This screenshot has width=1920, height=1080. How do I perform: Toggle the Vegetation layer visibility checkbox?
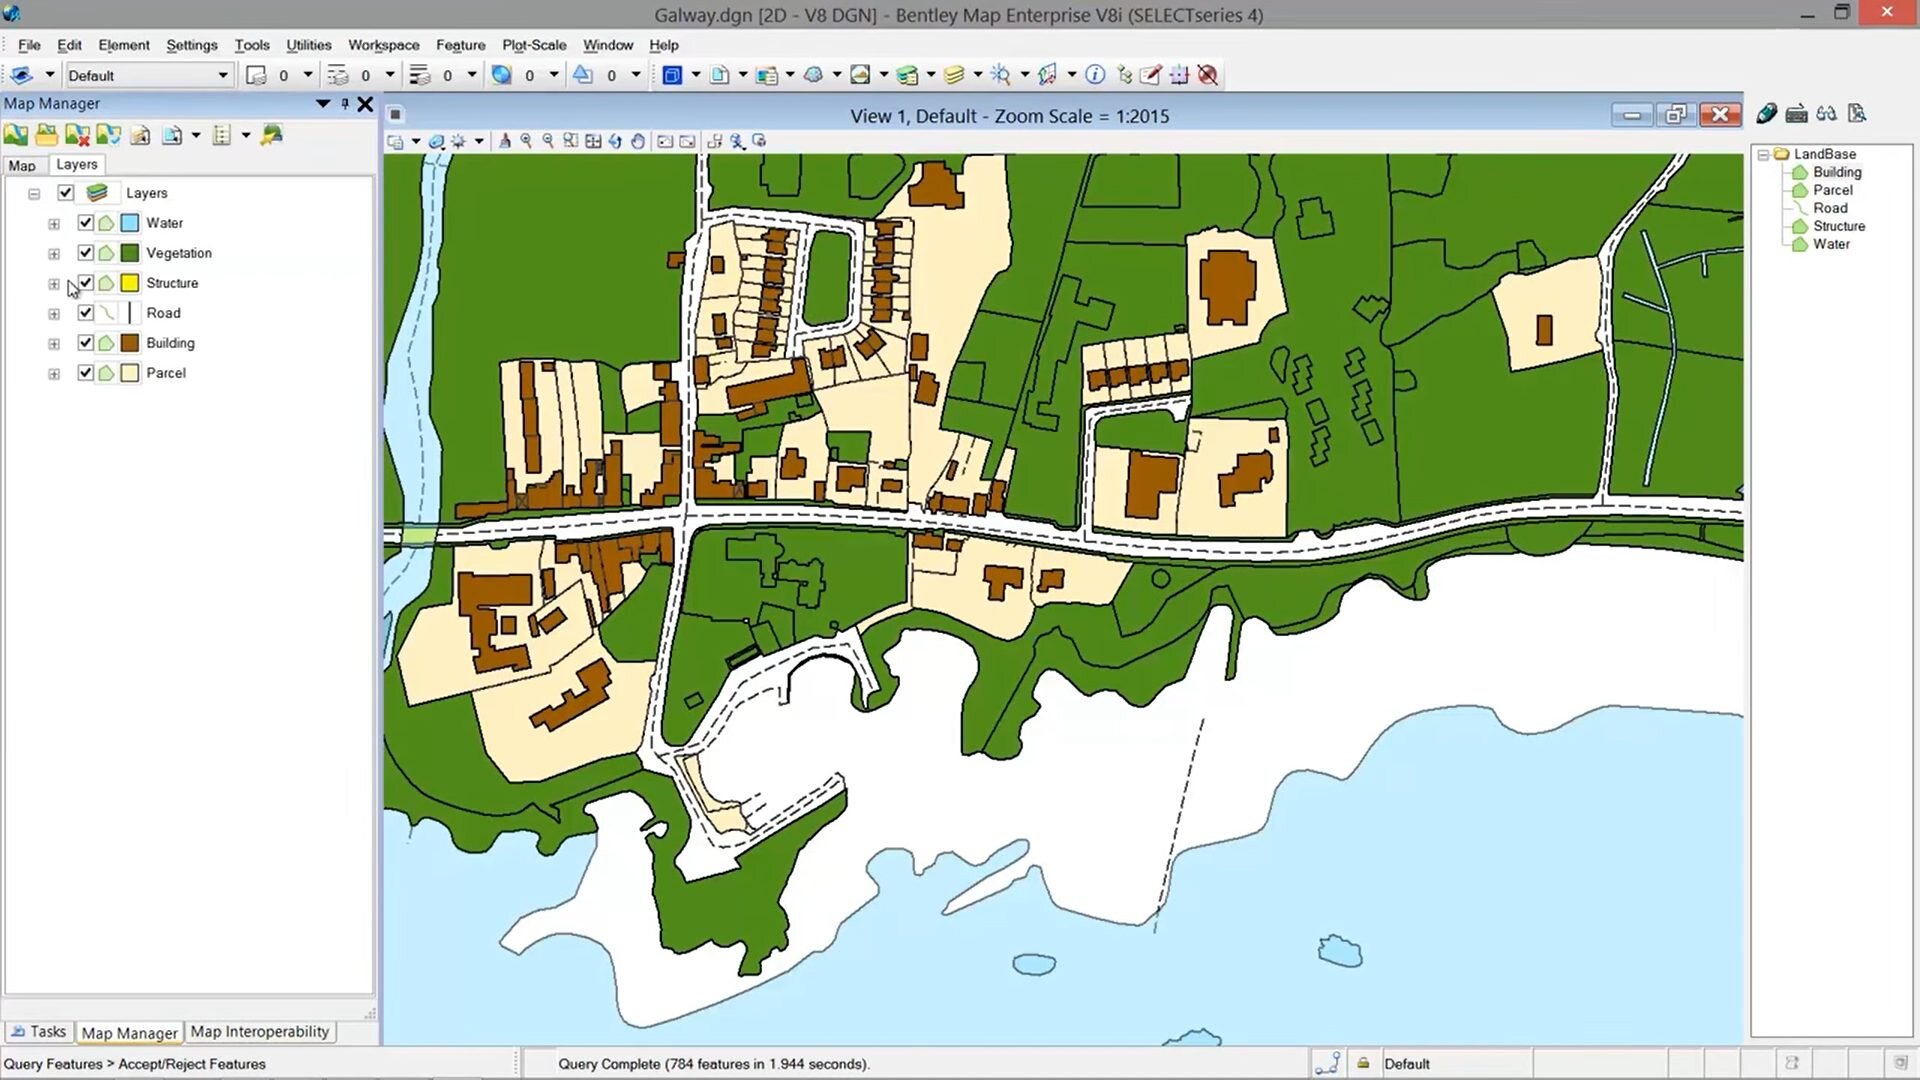(86, 253)
